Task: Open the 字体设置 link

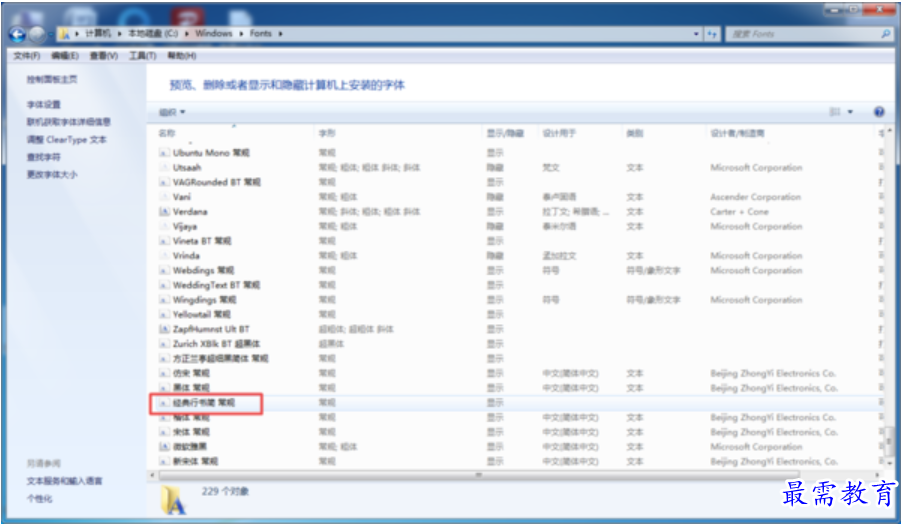Action: point(43,104)
